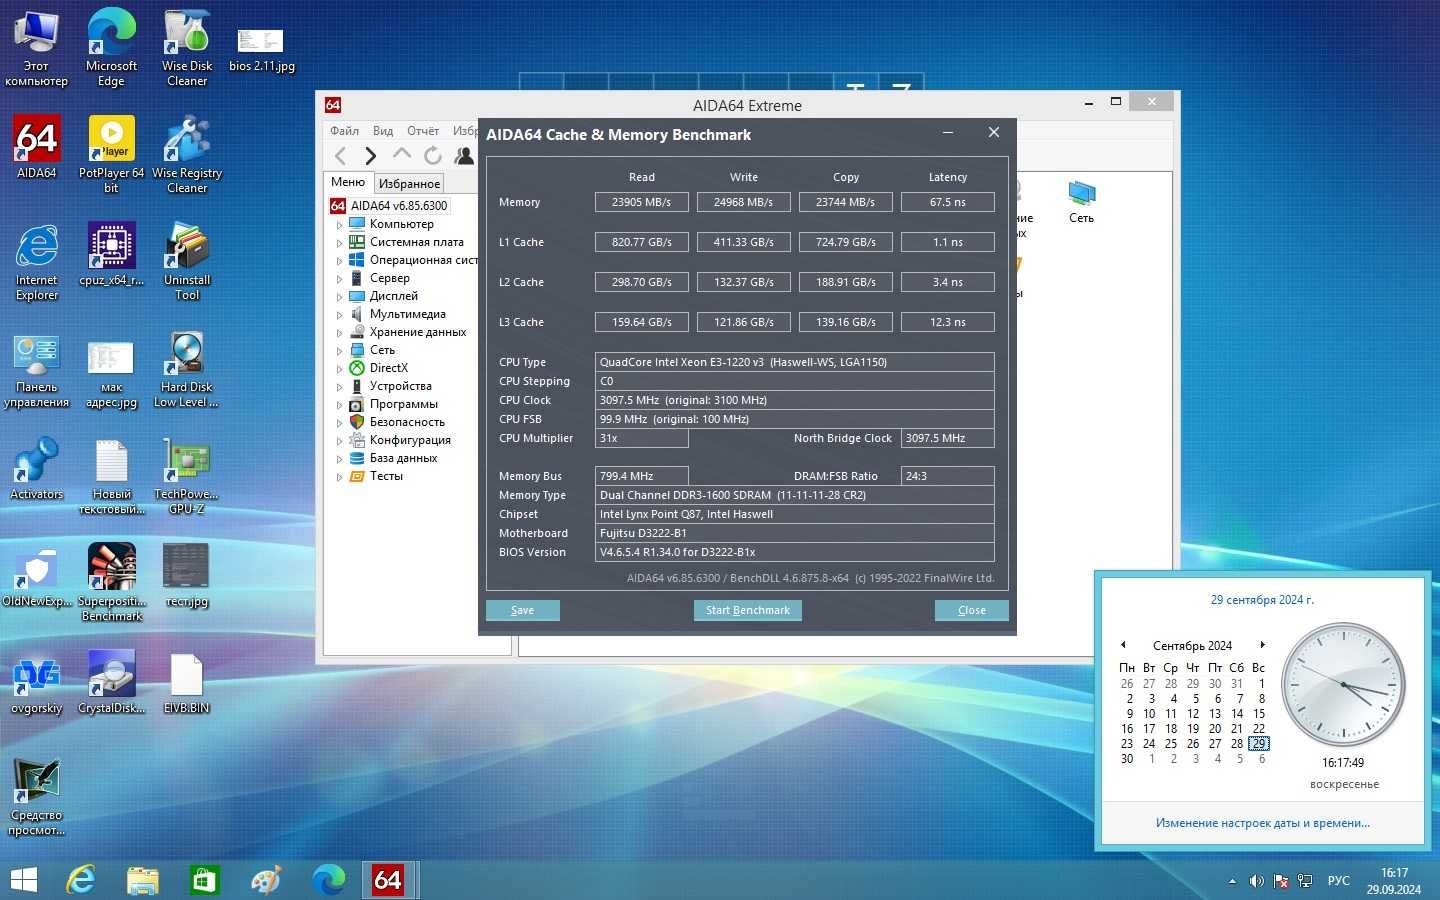Click the Close button in benchmark dialog
This screenshot has height=900, width=1440.
click(971, 610)
